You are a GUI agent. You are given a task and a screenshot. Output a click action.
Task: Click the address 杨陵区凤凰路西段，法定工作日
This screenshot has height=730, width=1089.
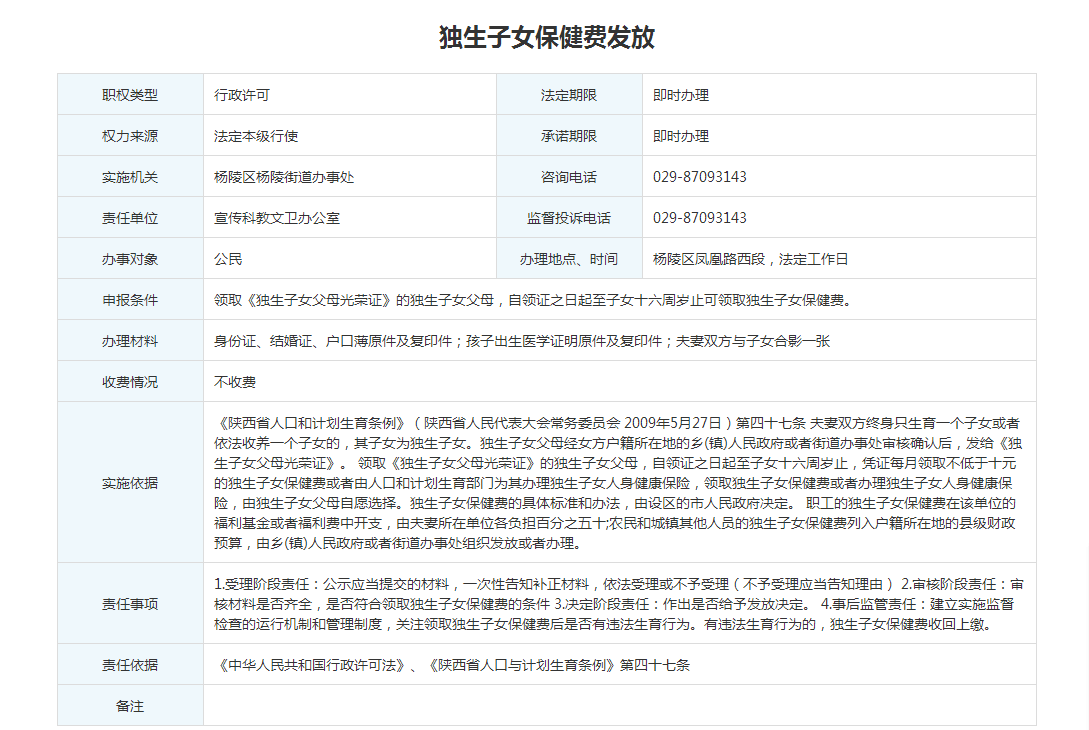[750, 259]
